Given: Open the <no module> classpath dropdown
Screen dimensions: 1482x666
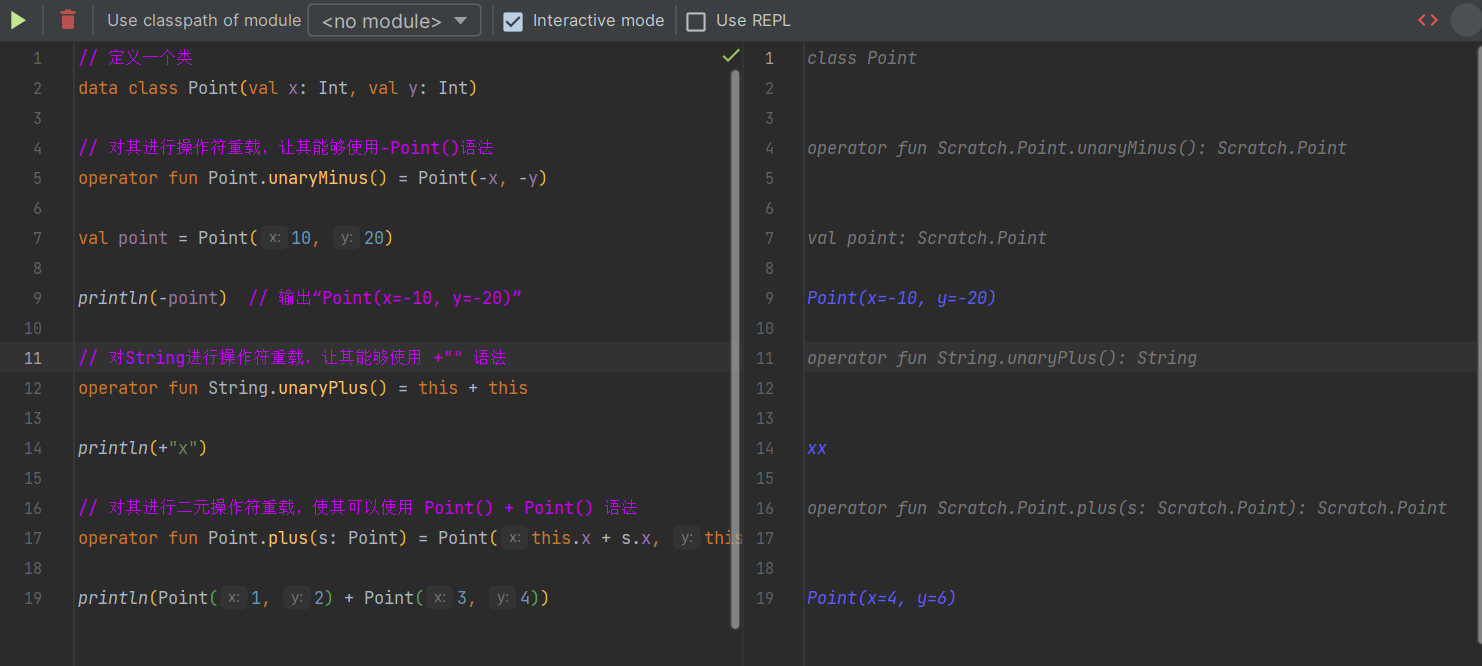Looking at the screenshot, I should point(394,20).
